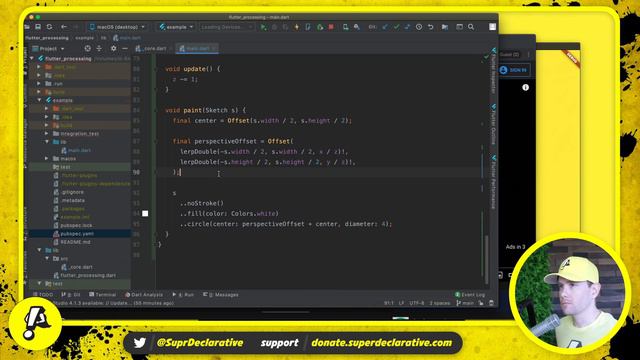Click the UTF-8 encoding status bar entry
Screen dimensions: 640x360
point(417,303)
